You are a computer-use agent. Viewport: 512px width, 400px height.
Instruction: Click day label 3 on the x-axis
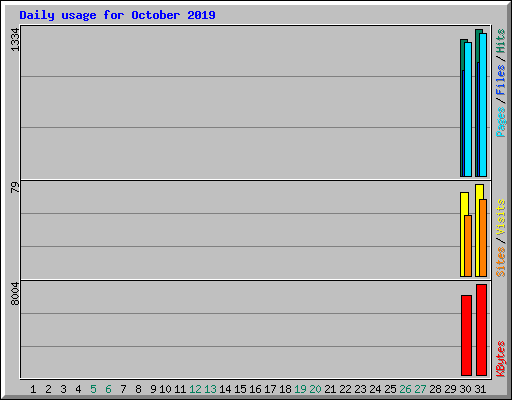63,389
